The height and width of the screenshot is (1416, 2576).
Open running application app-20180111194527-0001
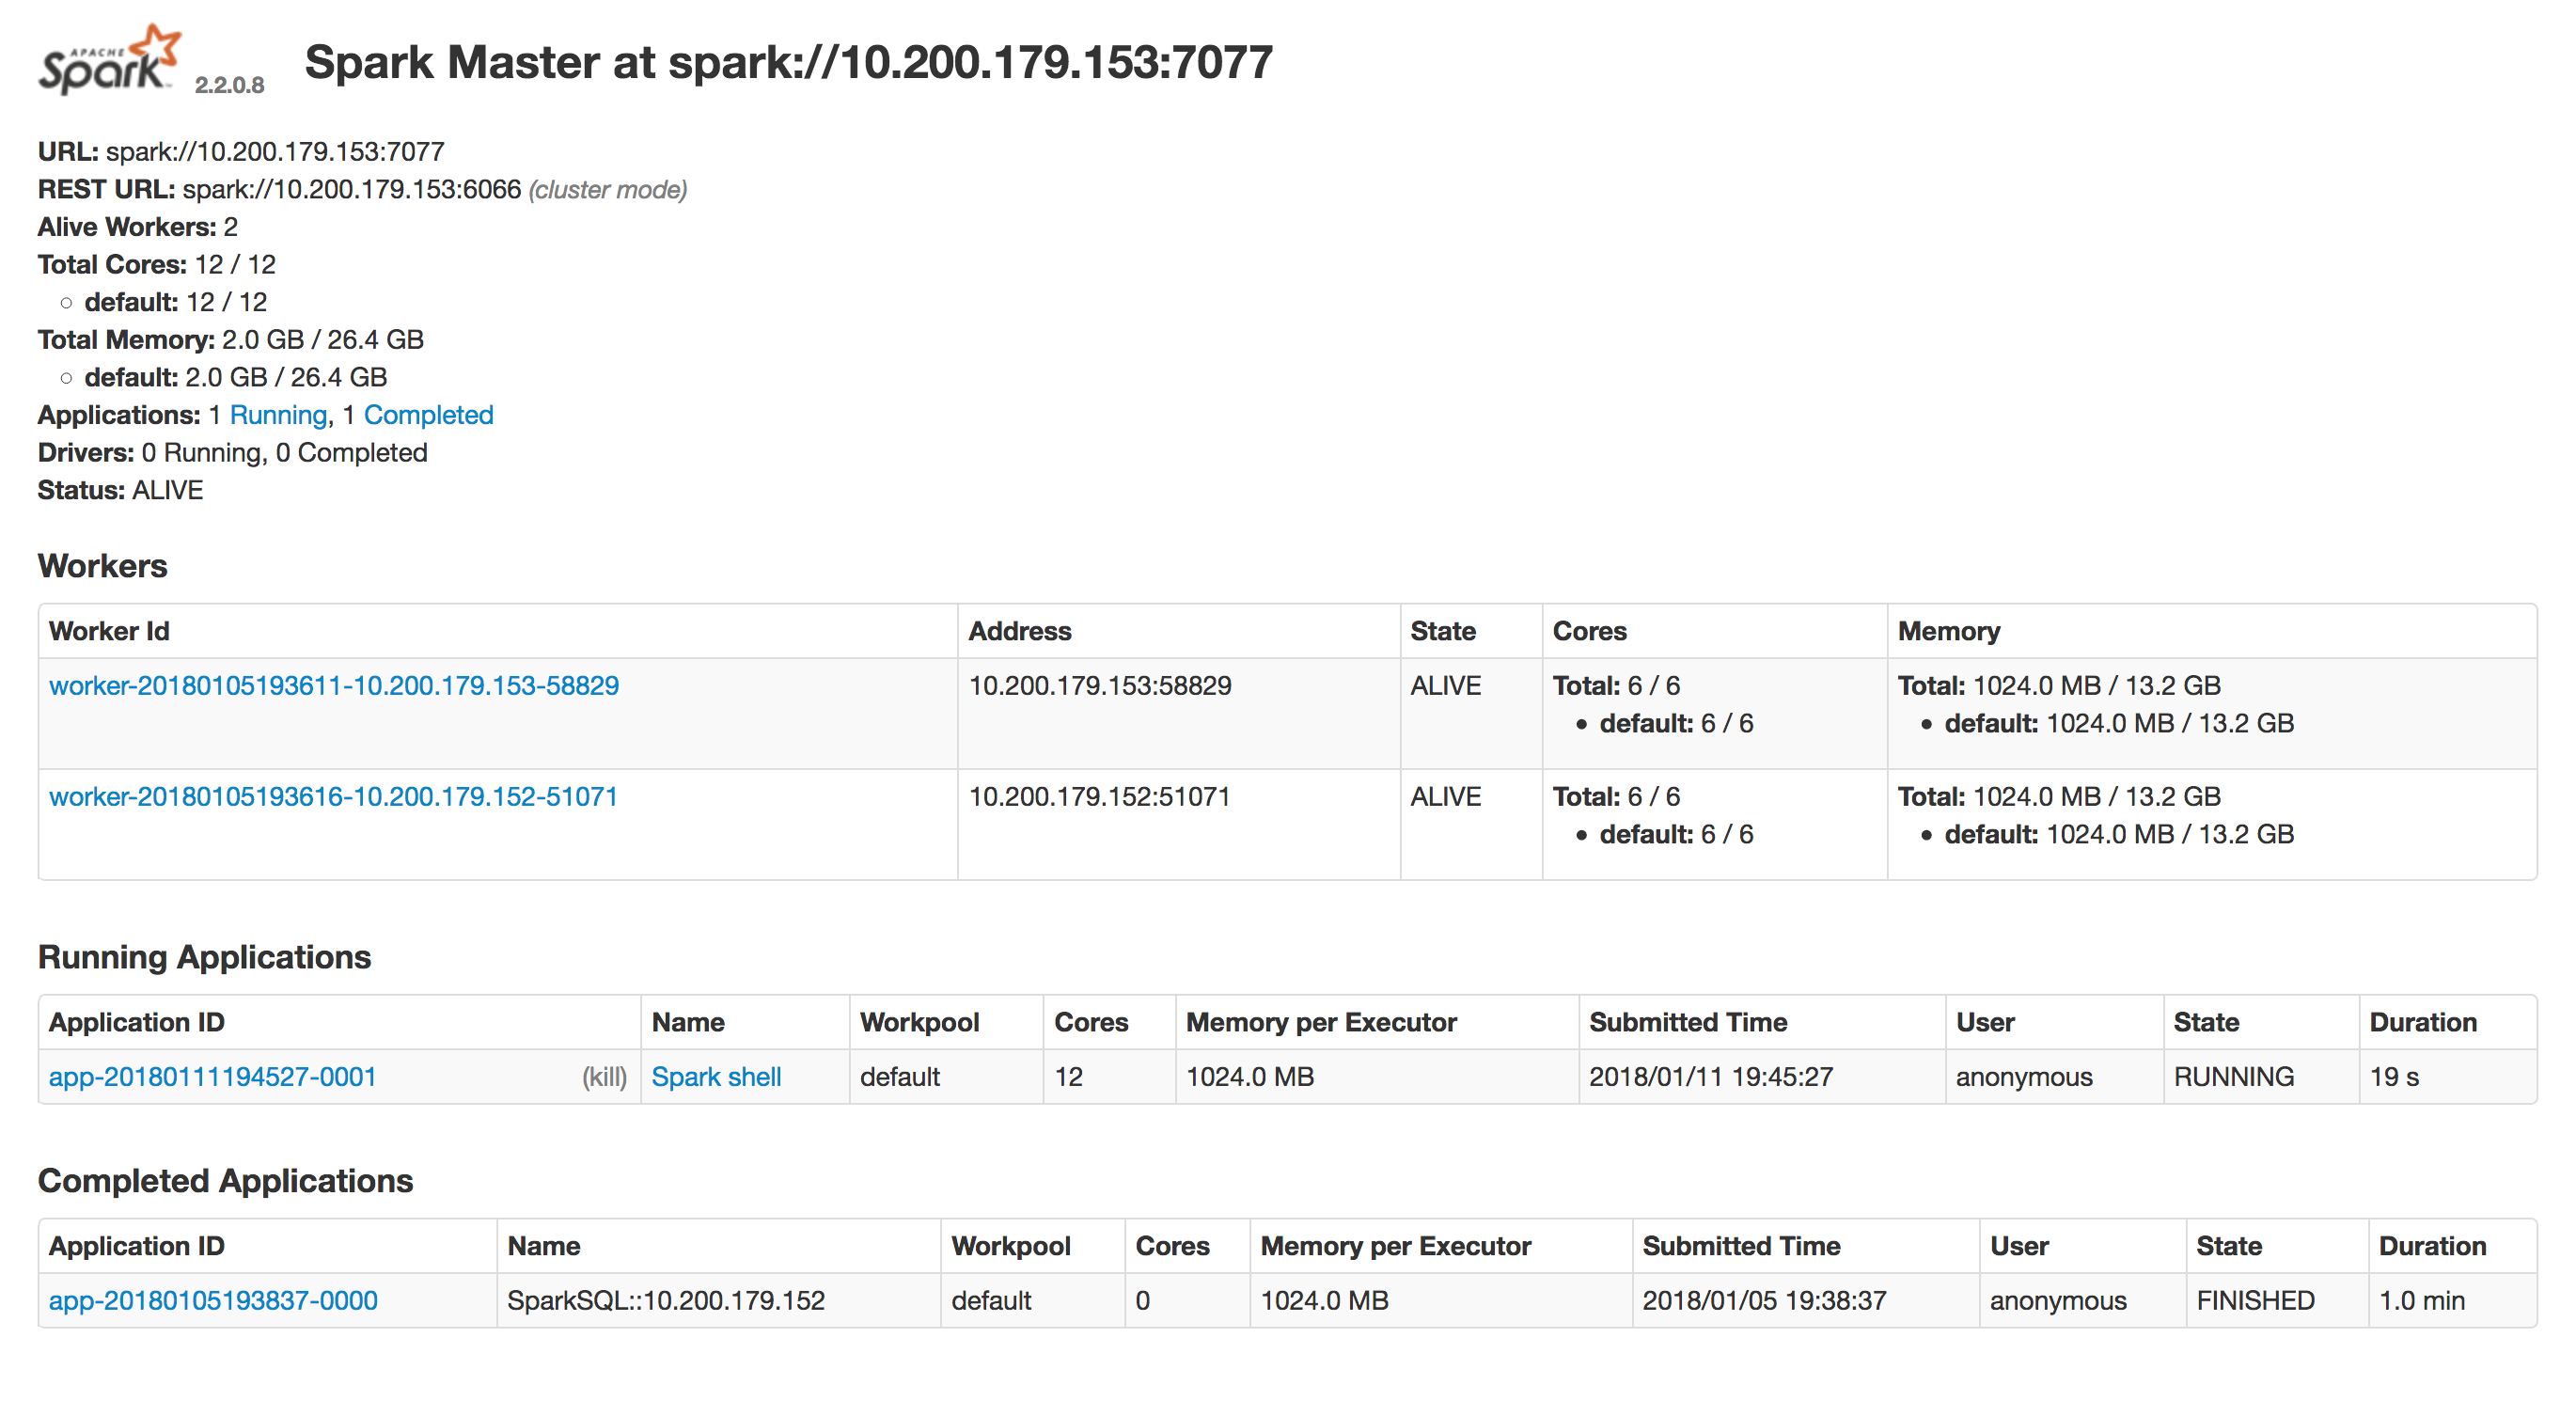[x=212, y=1077]
